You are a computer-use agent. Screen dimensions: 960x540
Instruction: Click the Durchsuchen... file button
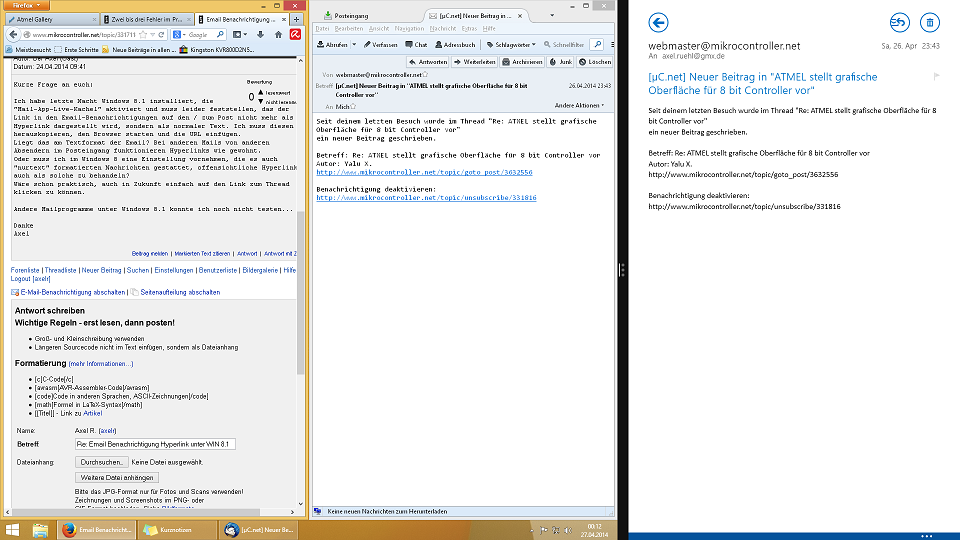tap(102, 462)
